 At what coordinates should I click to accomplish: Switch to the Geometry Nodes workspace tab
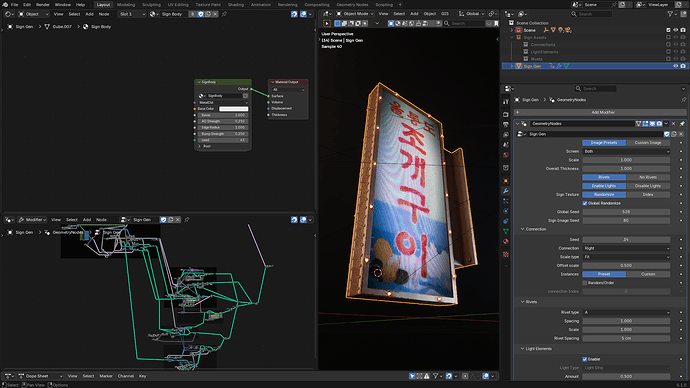(x=352, y=4)
